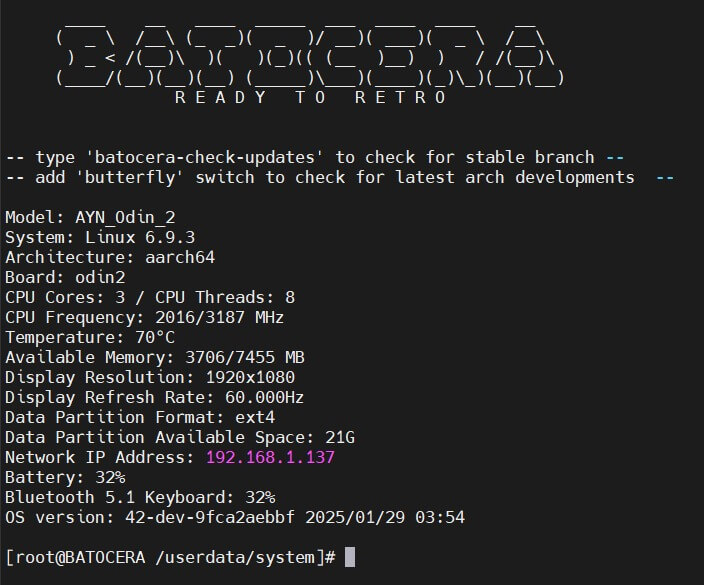Click the OS version 42-dev-9fca2aebbf line
Image resolution: width=704 pixels, height=585 pixels.
235,518
